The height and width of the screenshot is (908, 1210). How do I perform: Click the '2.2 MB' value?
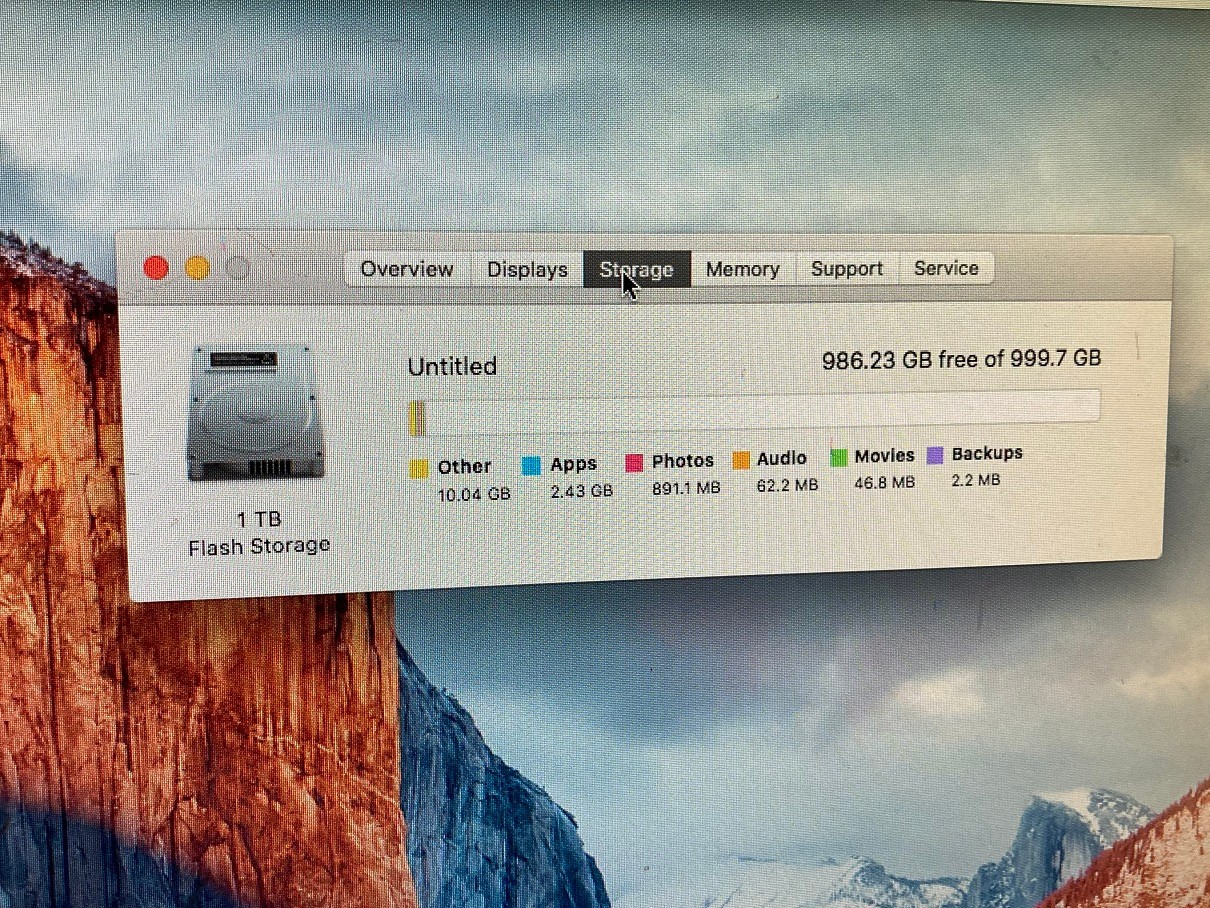tap(975, 480)
